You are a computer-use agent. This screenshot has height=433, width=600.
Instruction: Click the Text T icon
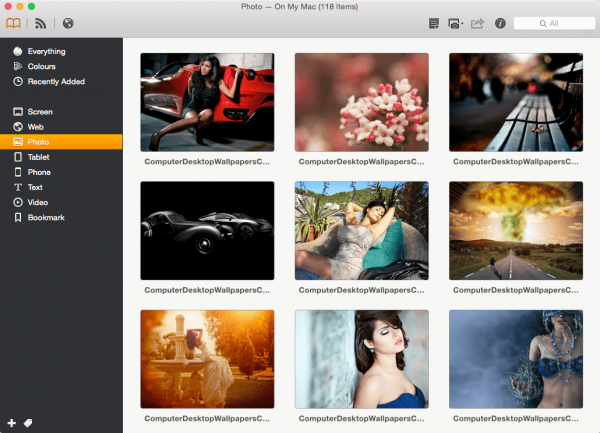coord(18,187)
